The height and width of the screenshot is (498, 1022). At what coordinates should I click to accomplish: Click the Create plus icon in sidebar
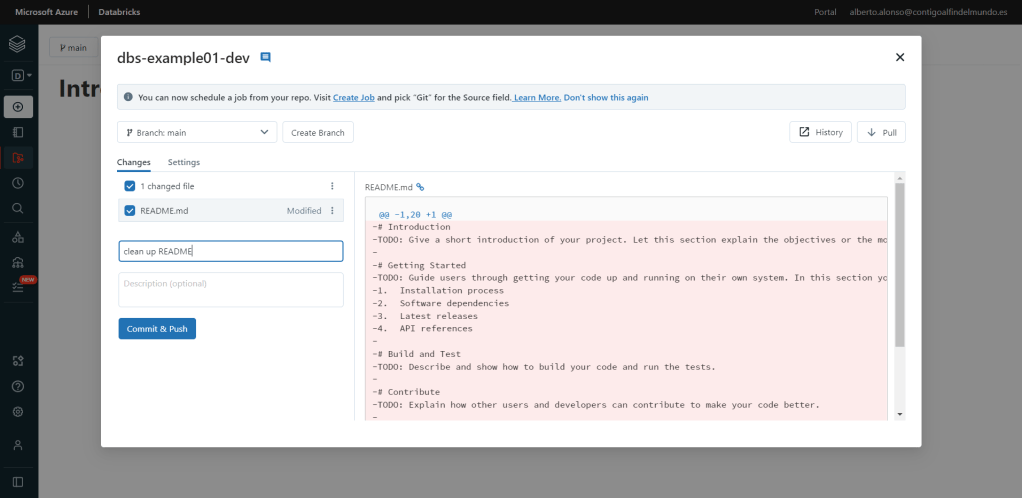(x=18, y=107)
